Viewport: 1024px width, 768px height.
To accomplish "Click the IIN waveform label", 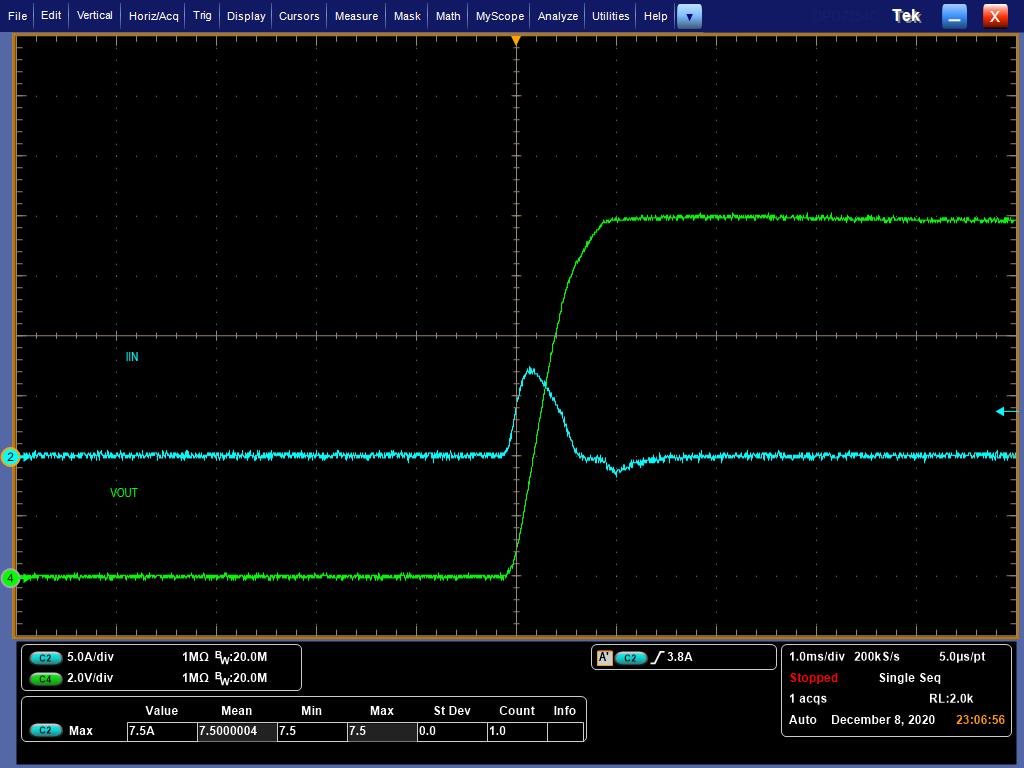I will [x=132, y=357].
